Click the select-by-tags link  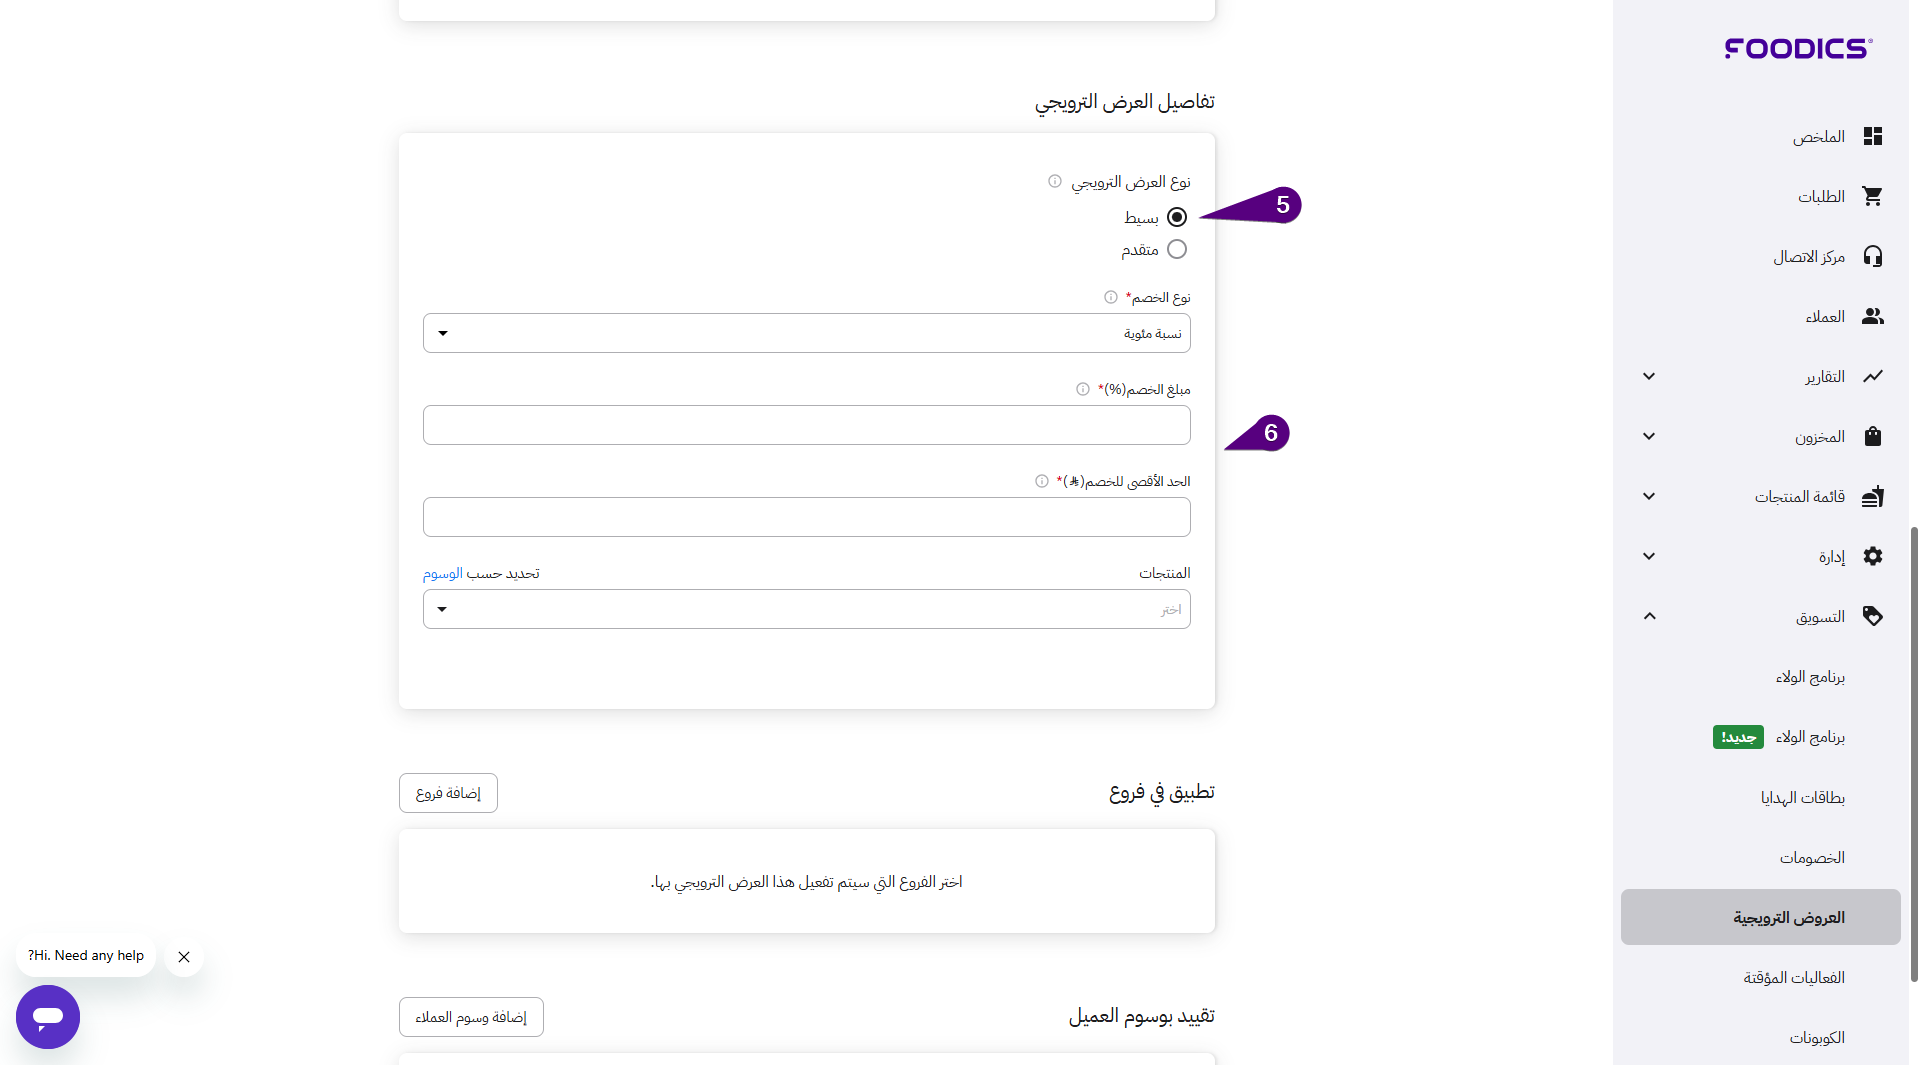(x=443, y=574)
